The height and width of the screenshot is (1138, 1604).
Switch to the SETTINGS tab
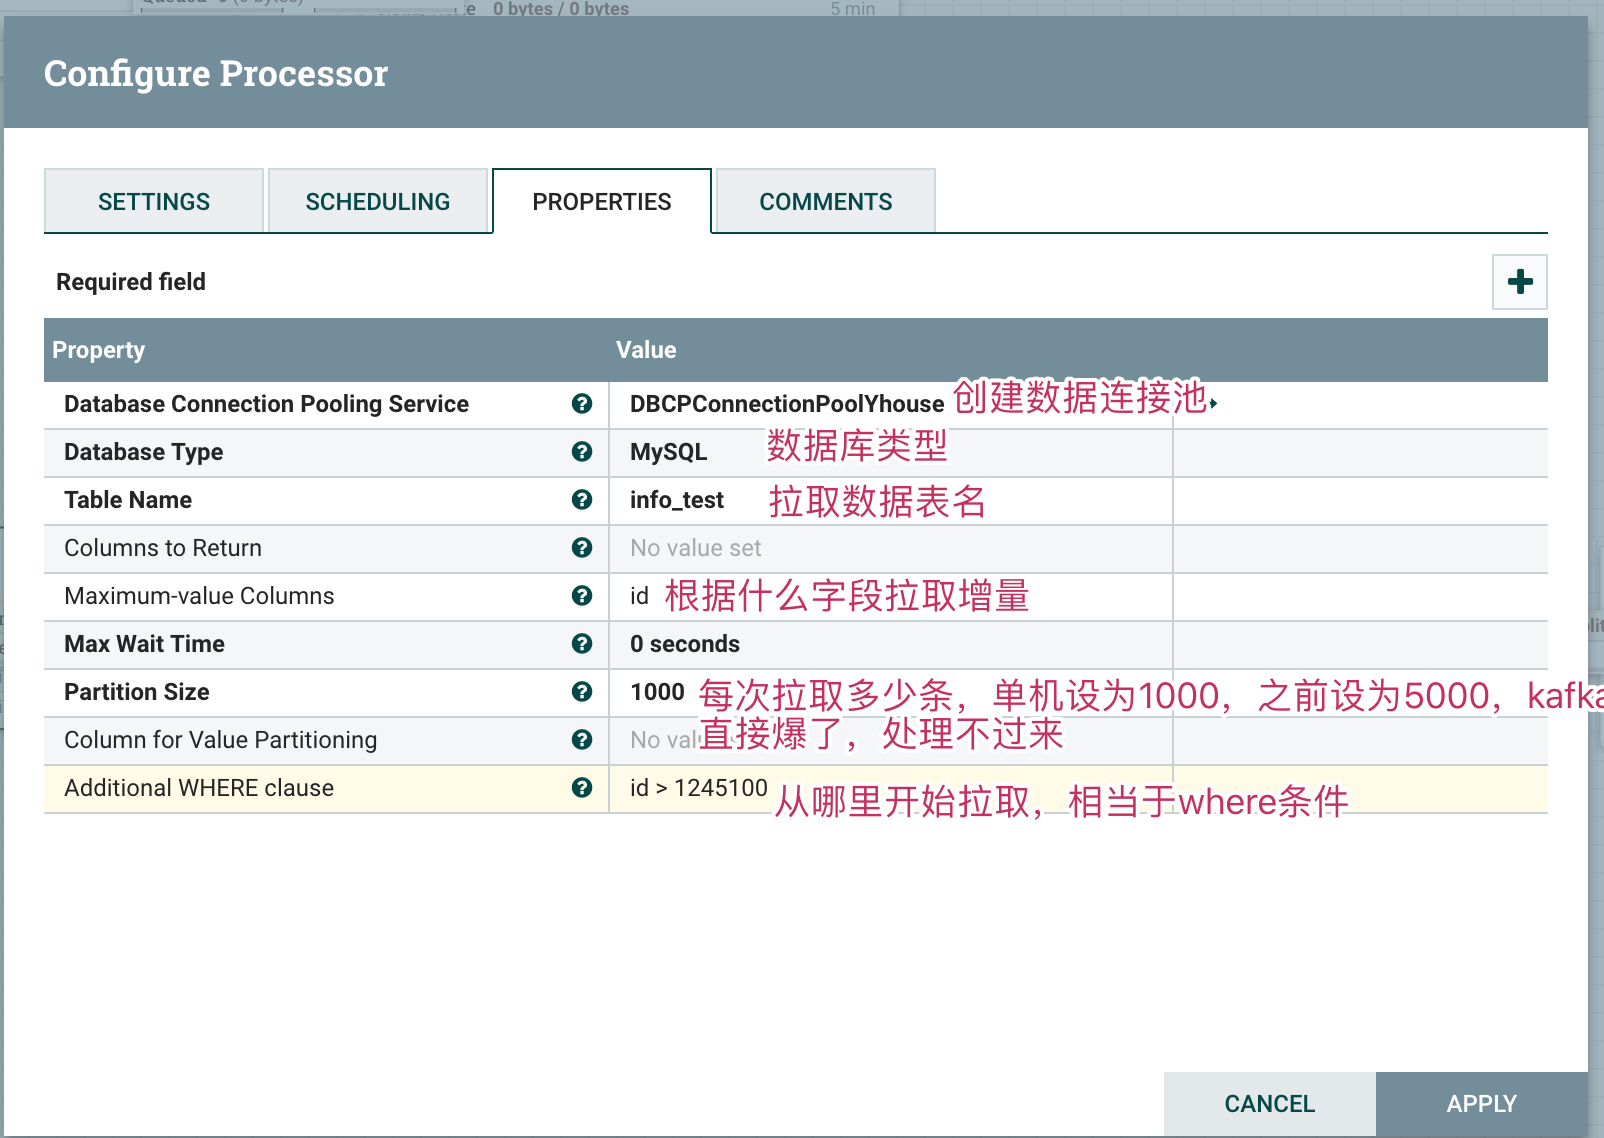154,201
